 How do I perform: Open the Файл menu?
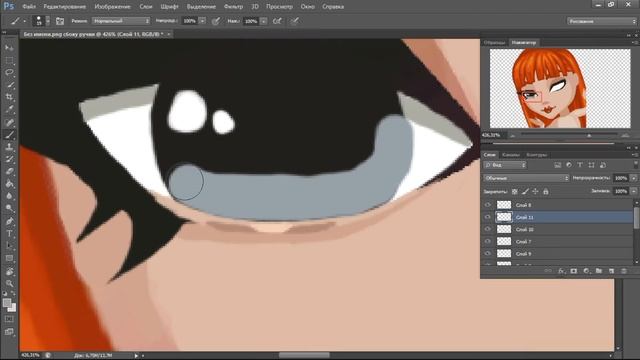click(29, 7)
